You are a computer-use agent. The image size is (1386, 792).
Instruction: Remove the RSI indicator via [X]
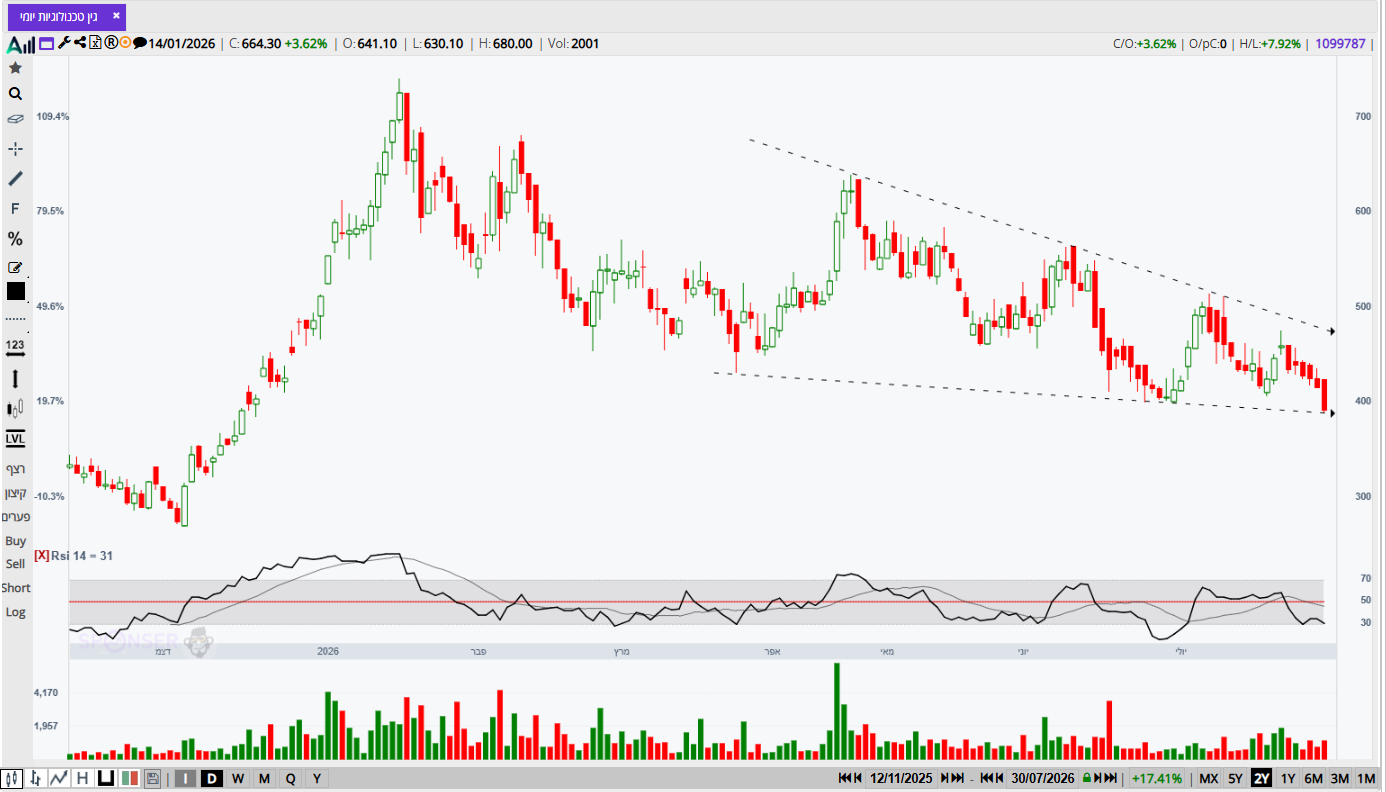tap(41, 555)
